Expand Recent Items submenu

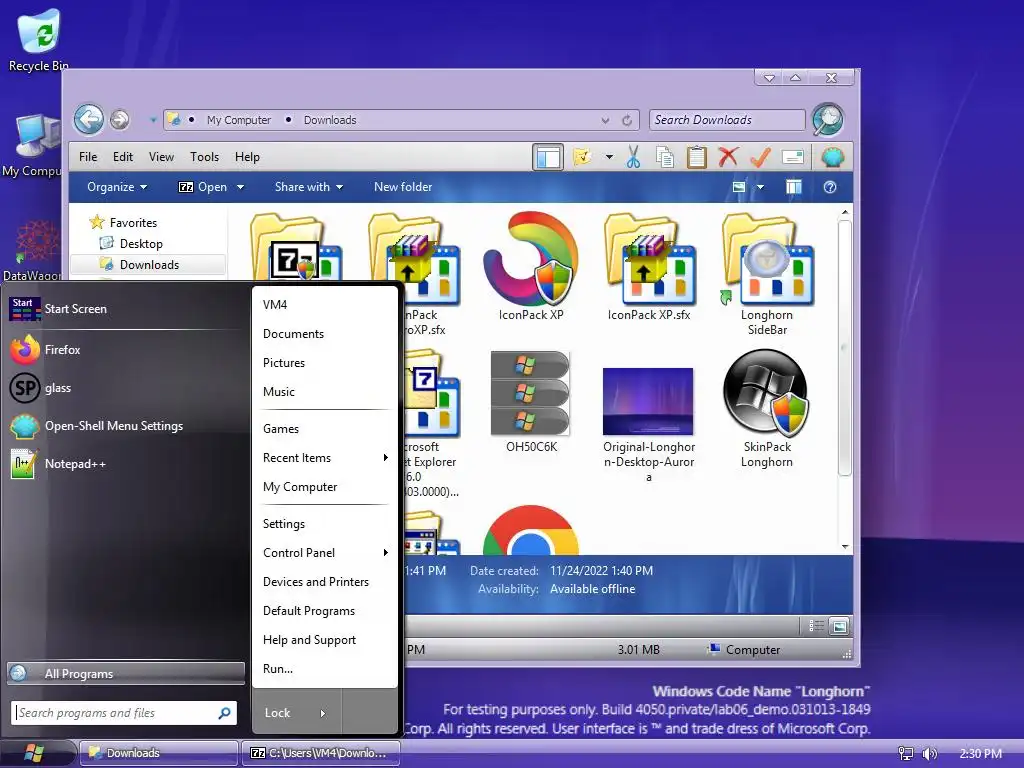coord(325,458)
